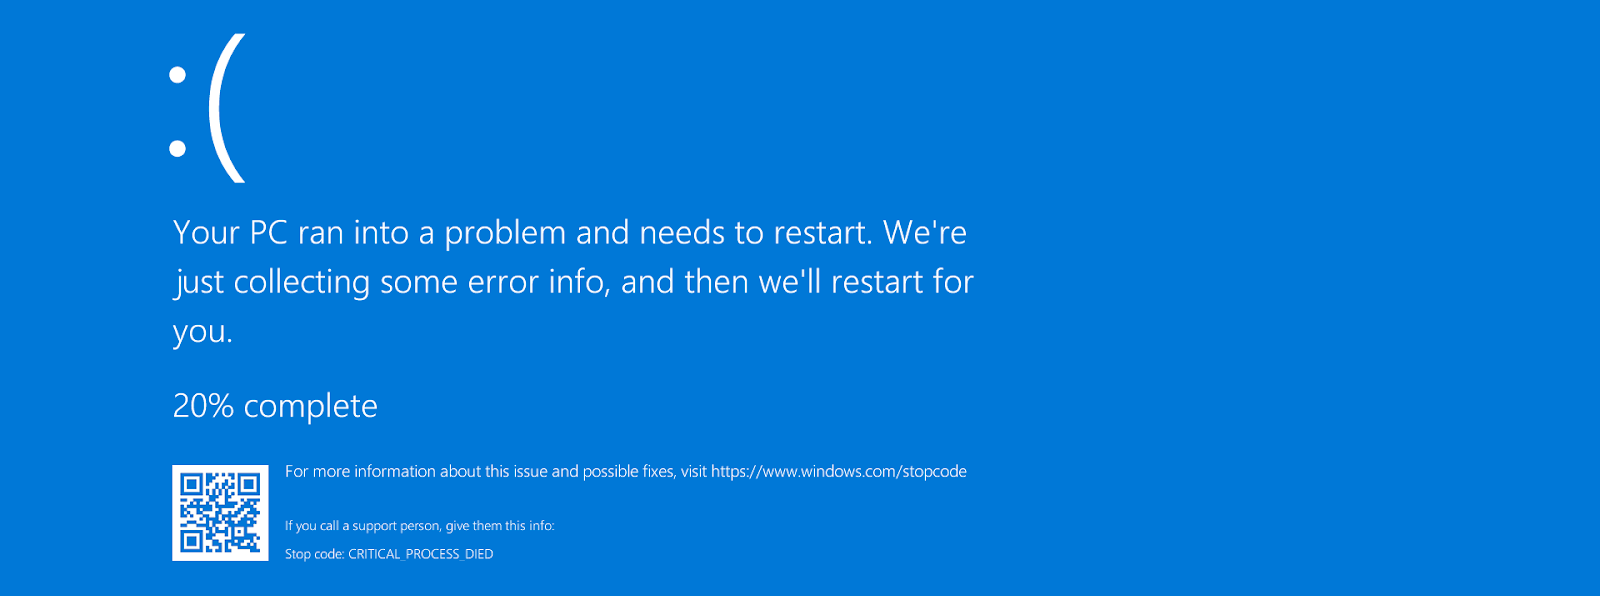1600x596 pixels.
Task: Click the 'Your PC ran into a problem' line
Action: (x=570, y=233)
